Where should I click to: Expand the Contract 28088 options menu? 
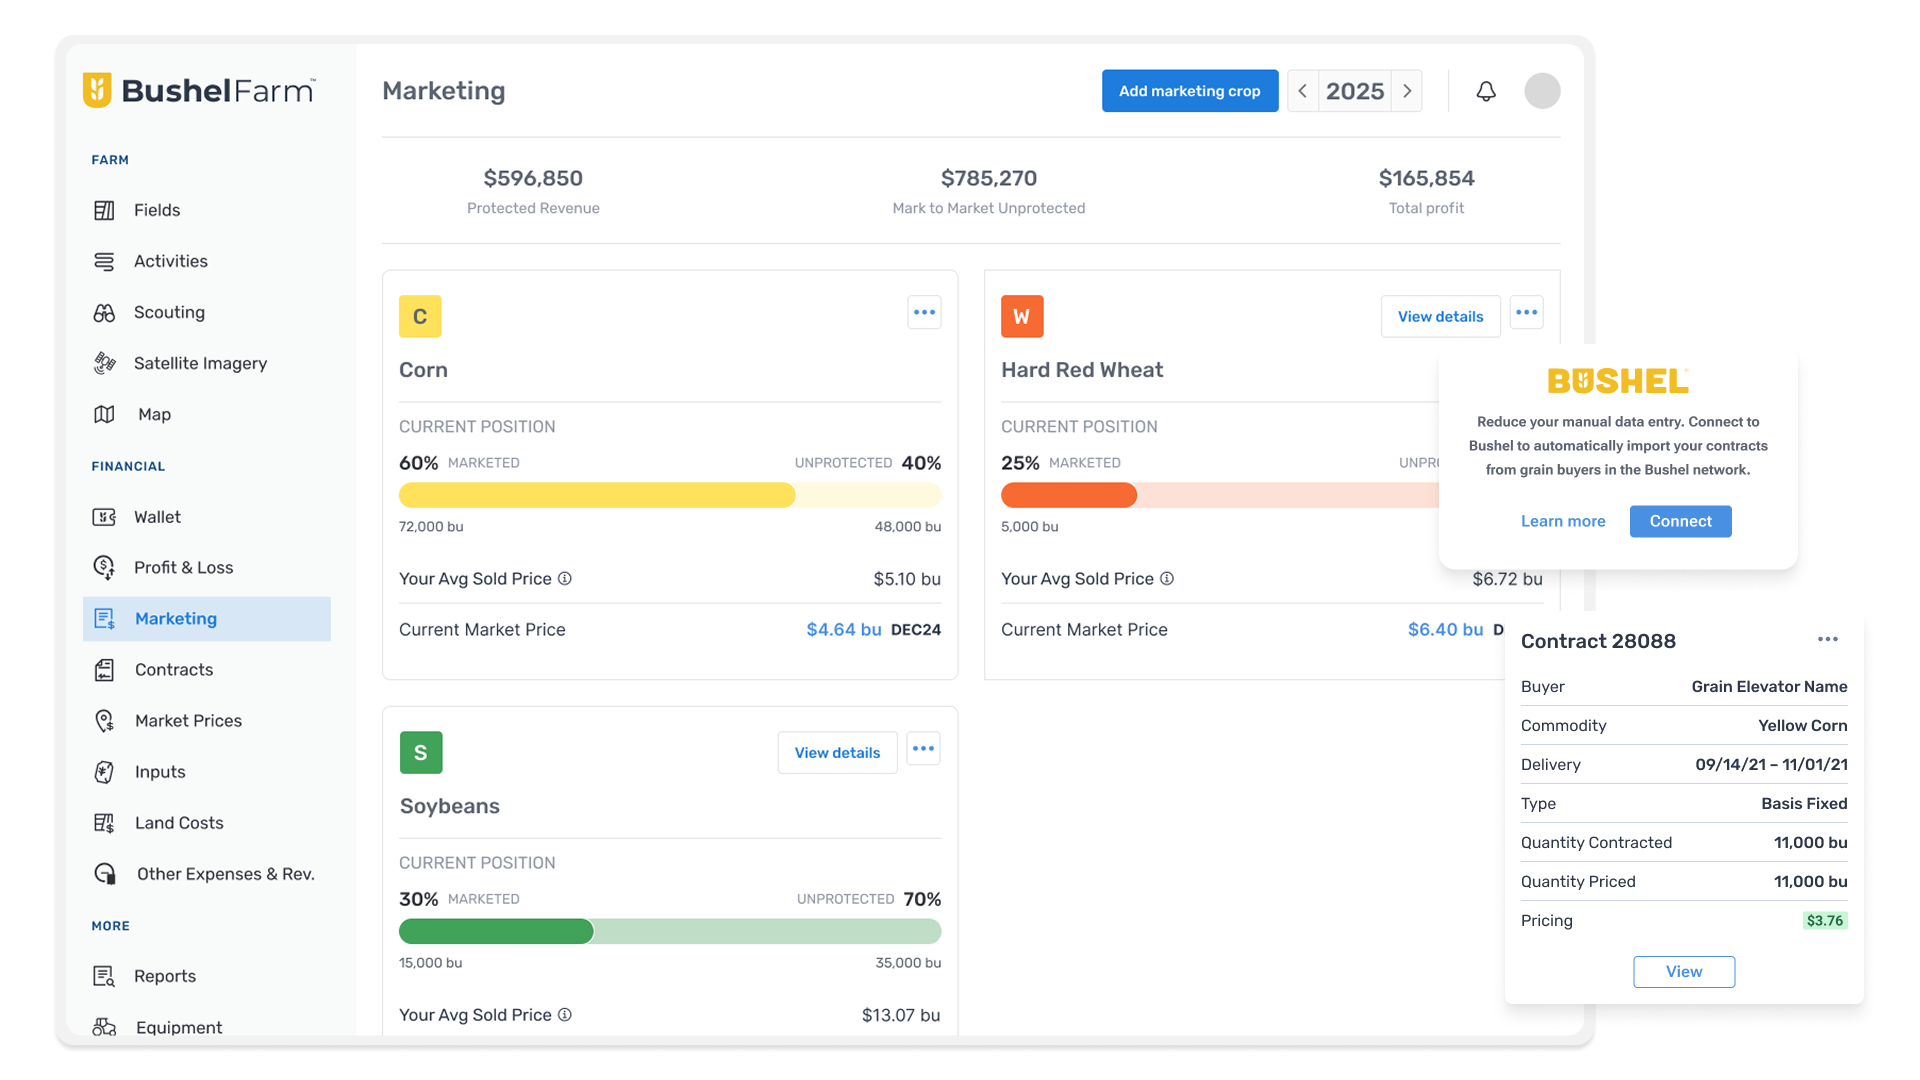click(1828, 640)
